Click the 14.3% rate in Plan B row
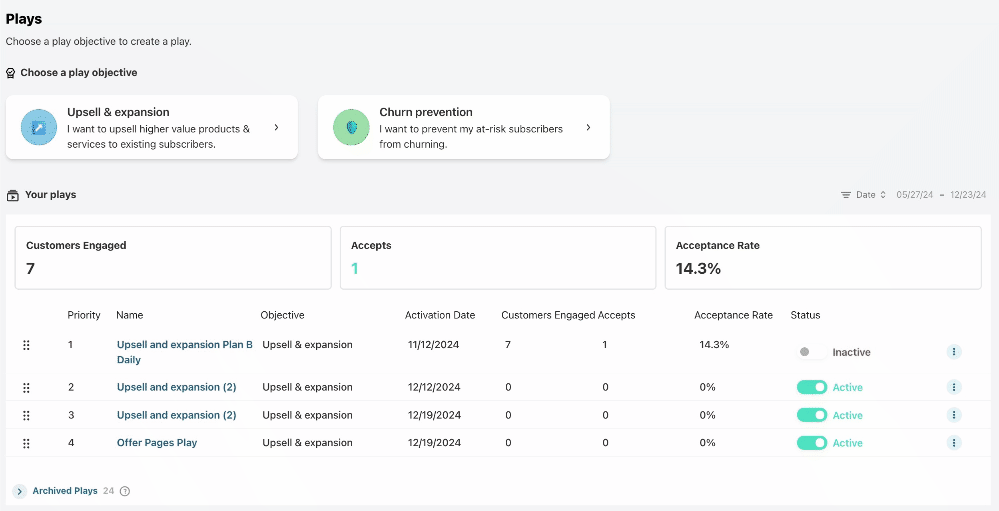 714,345
